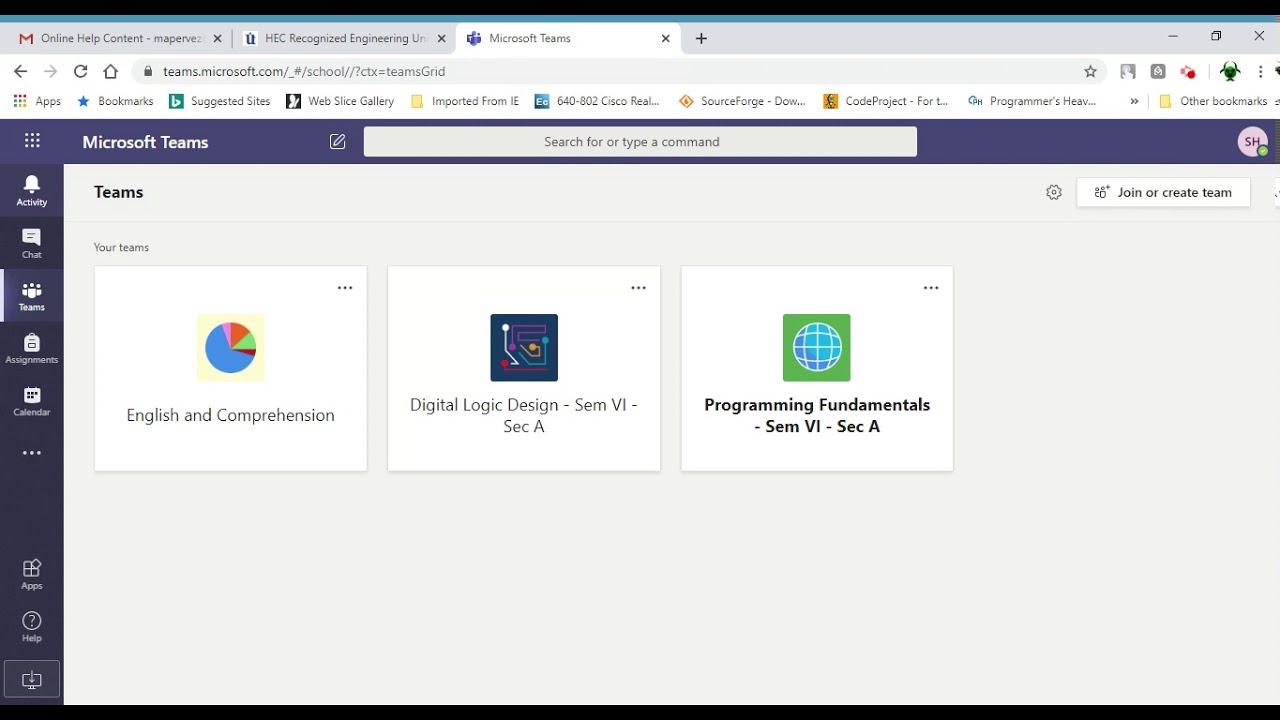Open the Manage teams gear icon

(1054, 192)
